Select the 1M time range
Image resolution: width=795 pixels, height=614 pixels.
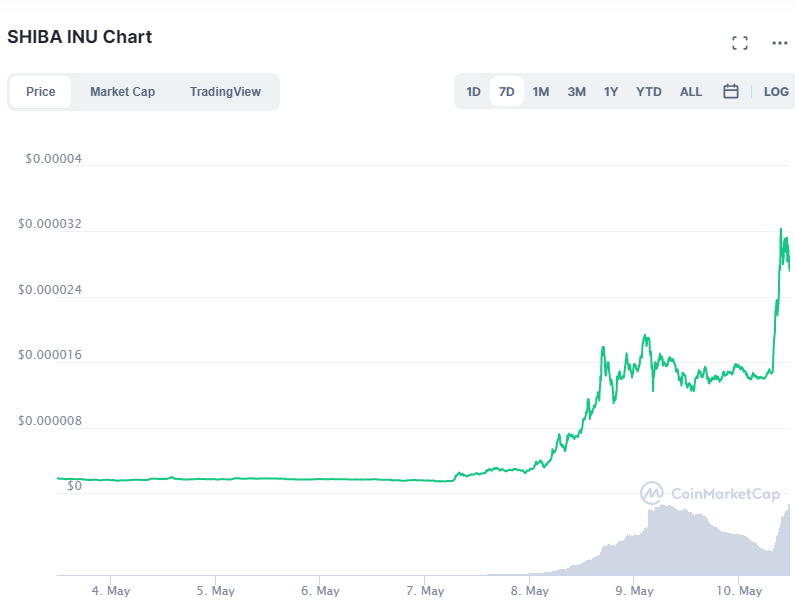pyautogui.click(x=540, y=92)
